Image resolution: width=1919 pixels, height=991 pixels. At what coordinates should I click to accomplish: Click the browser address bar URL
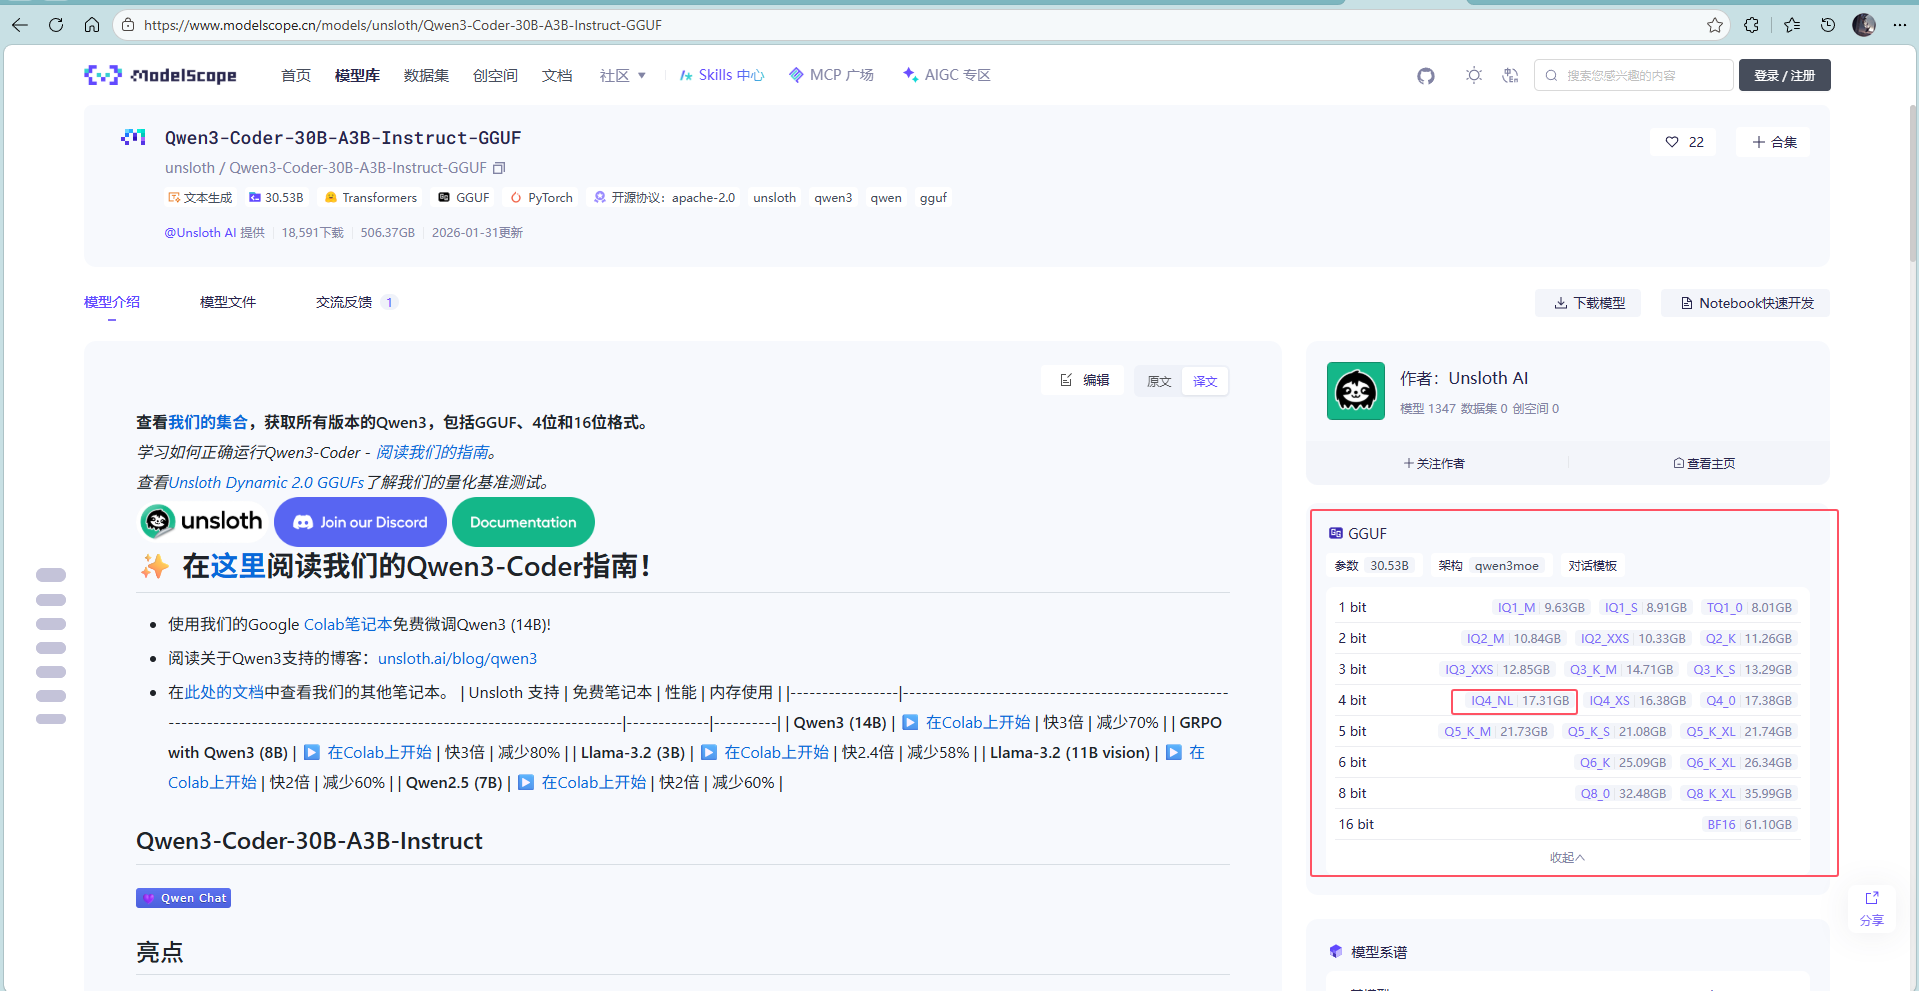pyautogui.click(x=403, y=25)
